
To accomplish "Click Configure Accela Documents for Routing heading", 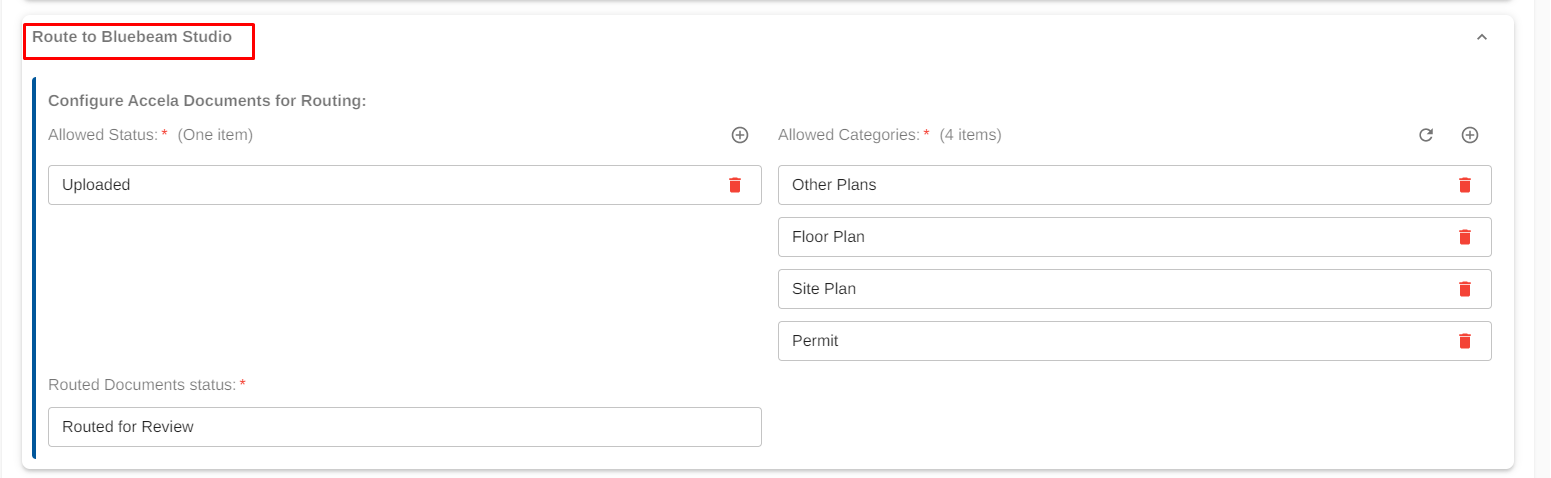I will 207,101.
